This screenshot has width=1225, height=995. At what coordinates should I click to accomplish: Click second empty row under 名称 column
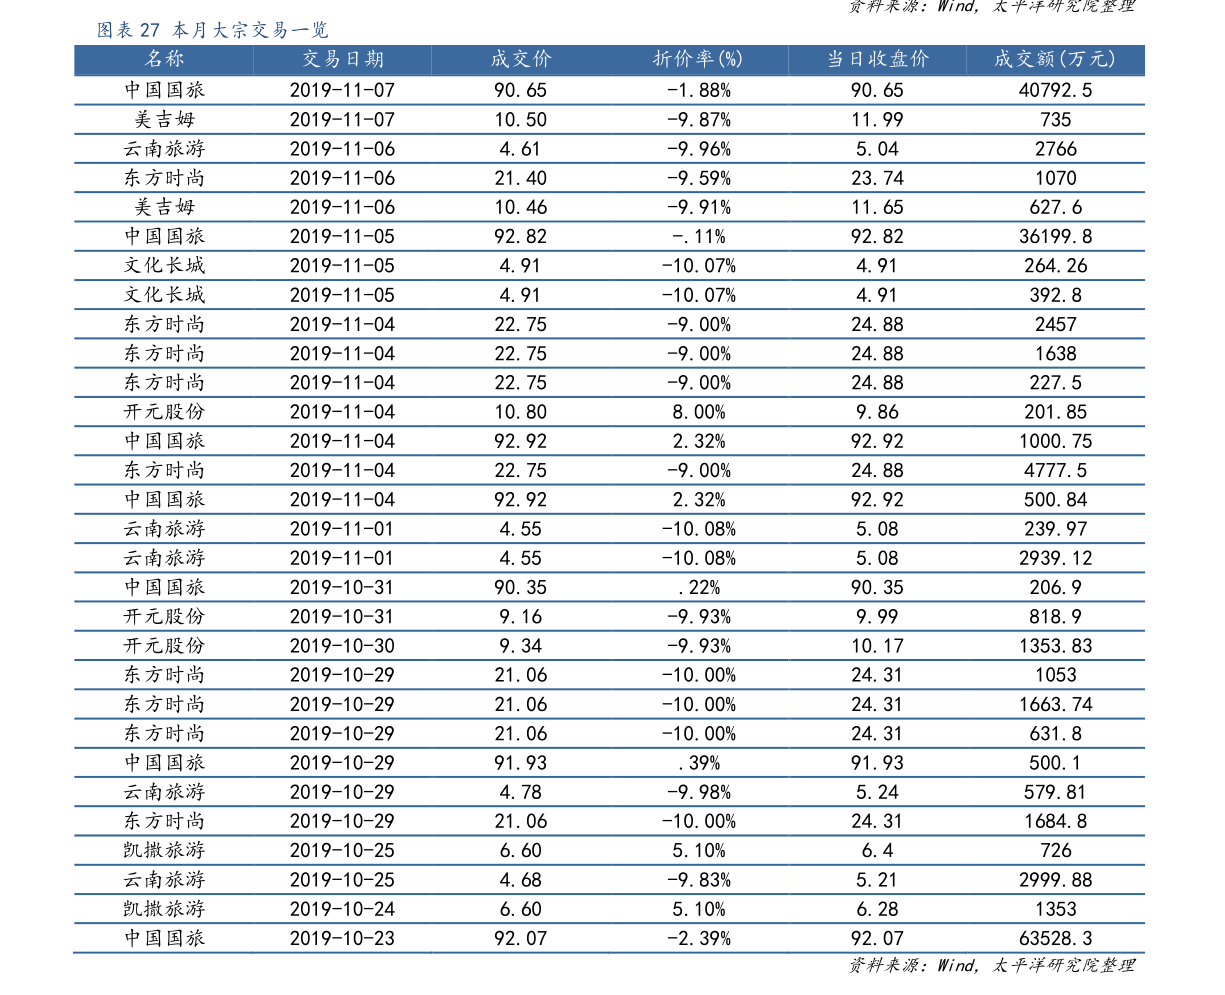[165, 119]
